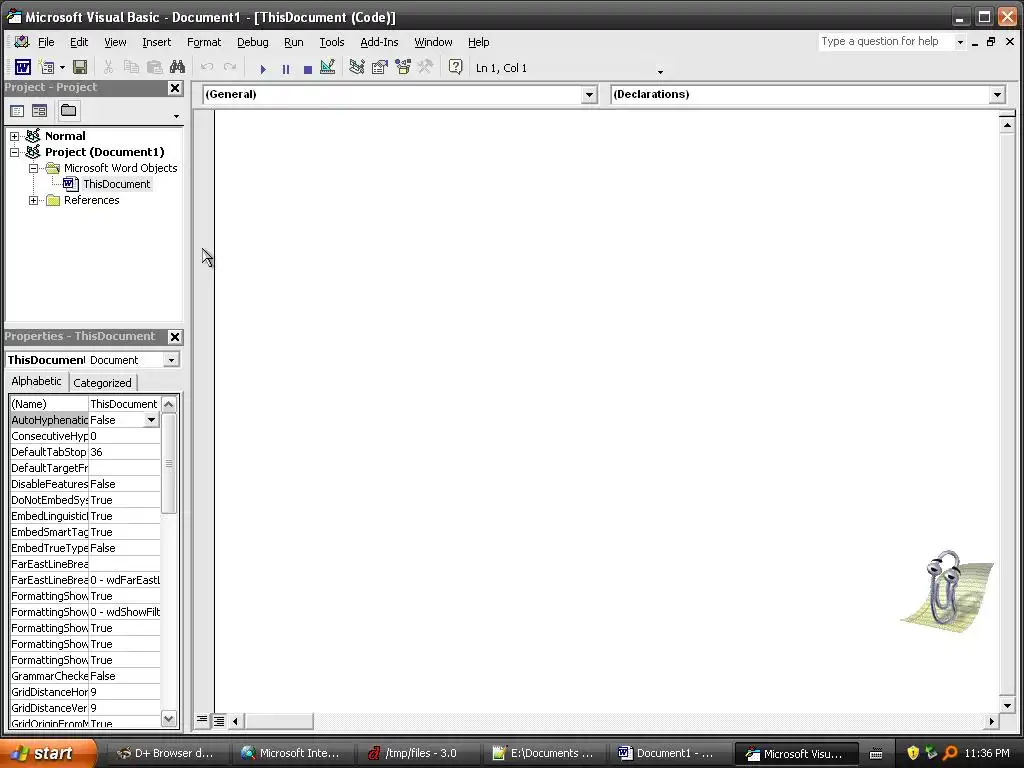Save the document with the floppy disk icon
The height and width of the screenshot is (768, 1024).
[x=80, y=67]
